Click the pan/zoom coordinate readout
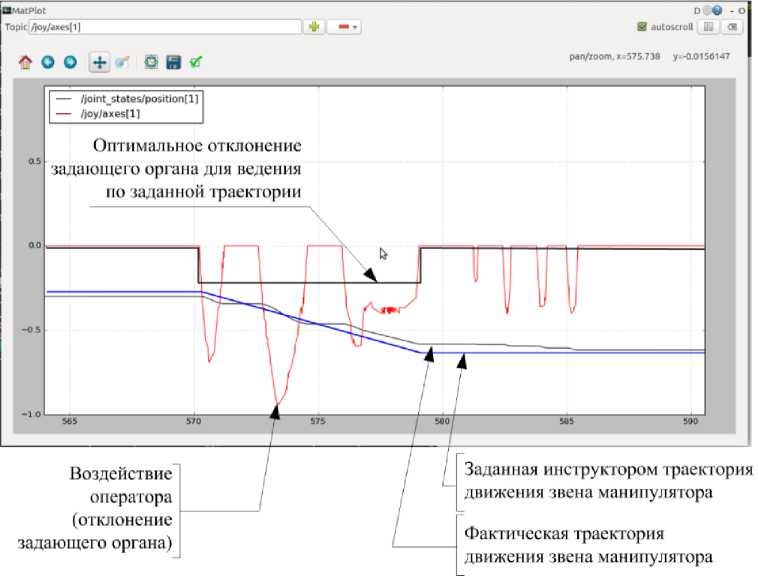The width and height of the screenshot is (758, 576). (x=649, y=57)
